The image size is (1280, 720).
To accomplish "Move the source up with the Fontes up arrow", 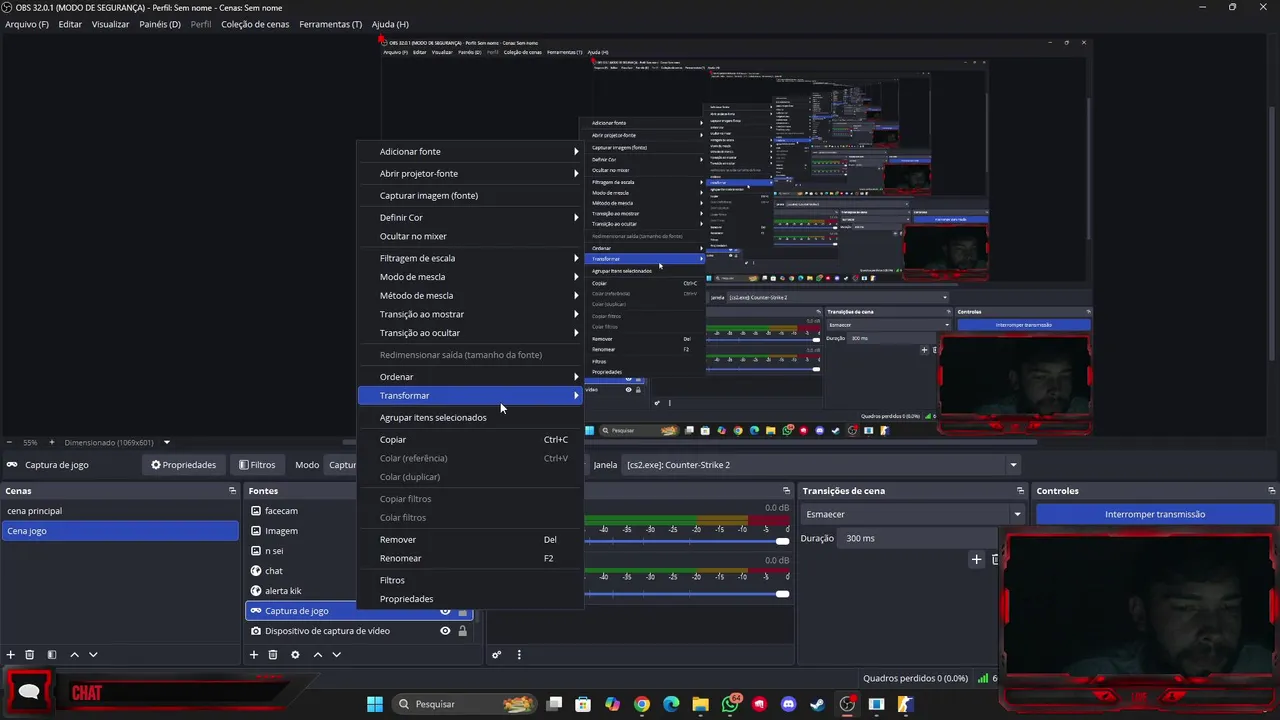I will click(318, 655).
